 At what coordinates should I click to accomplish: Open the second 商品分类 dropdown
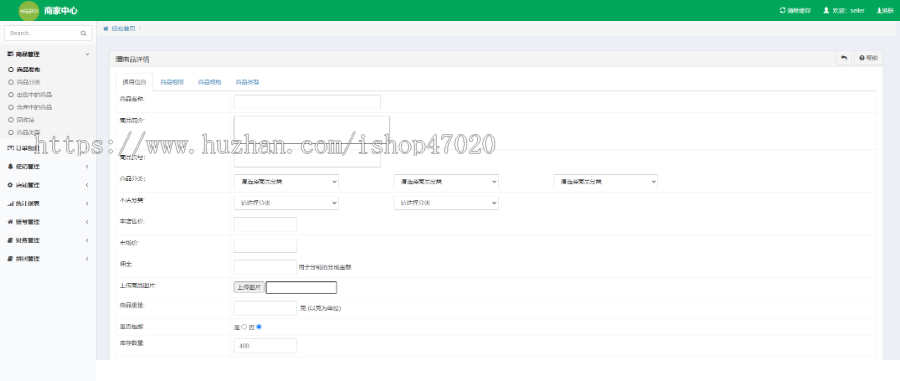click(446, 181)
